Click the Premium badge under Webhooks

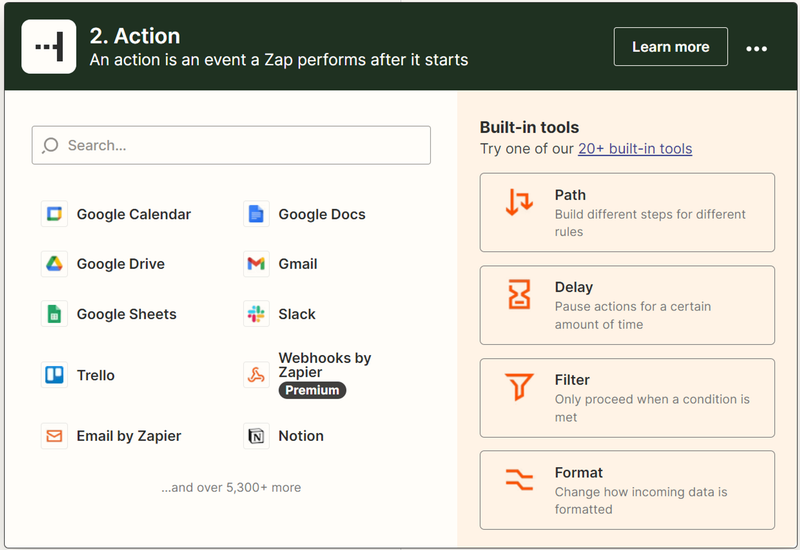pos(312,390)
